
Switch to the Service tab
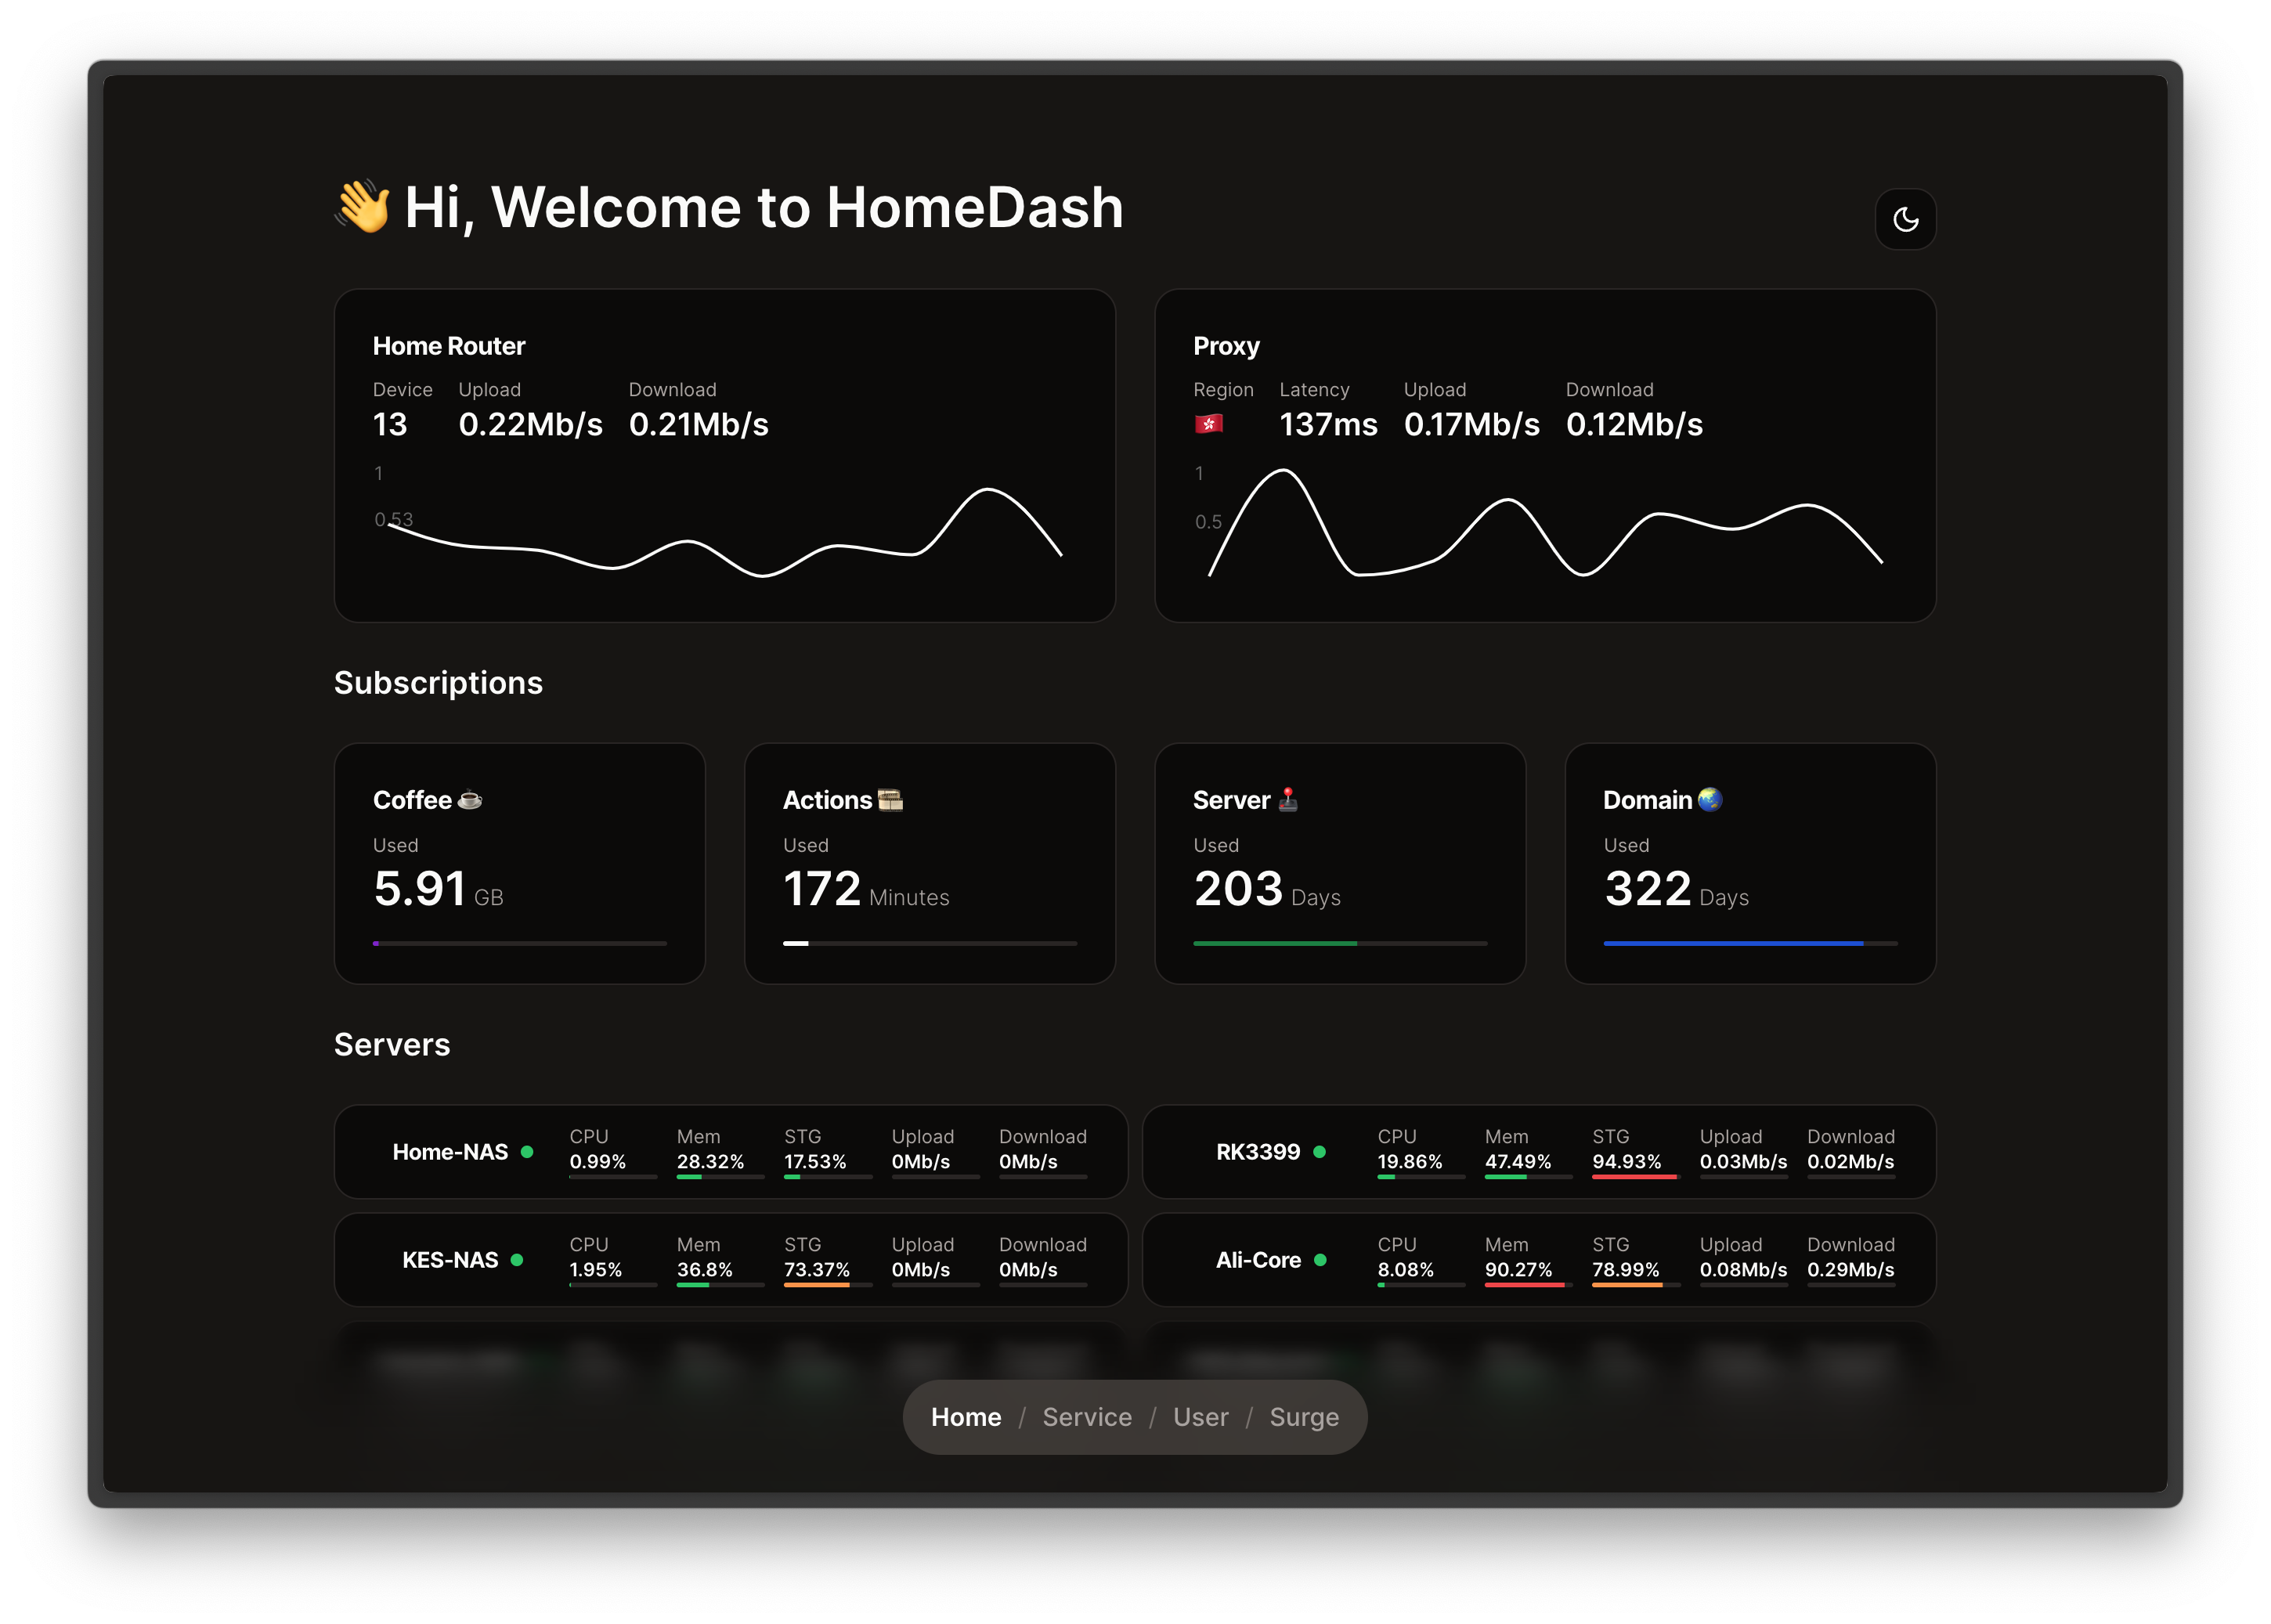click(1087, 1417)
